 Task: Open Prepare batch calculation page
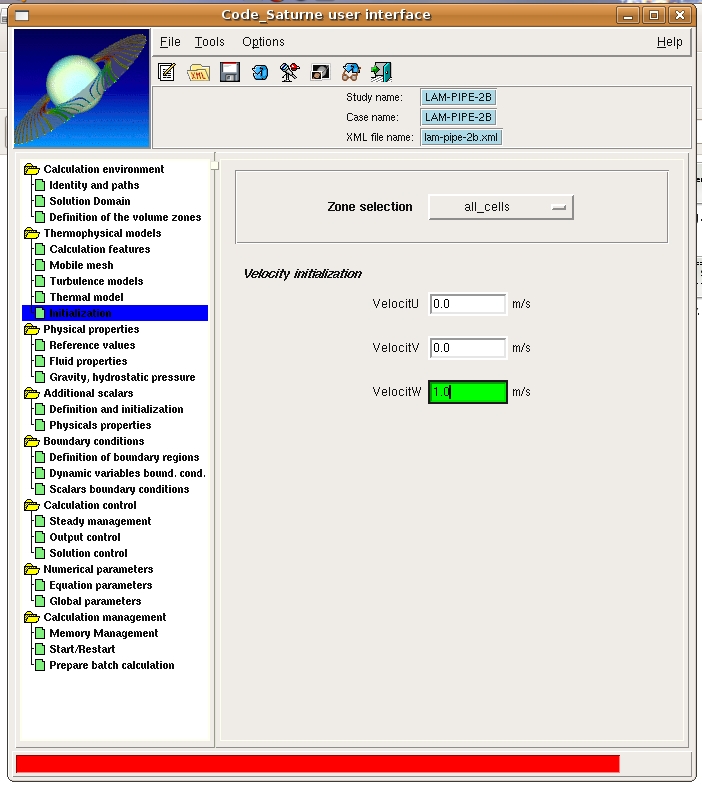click(x=112, y=665)
